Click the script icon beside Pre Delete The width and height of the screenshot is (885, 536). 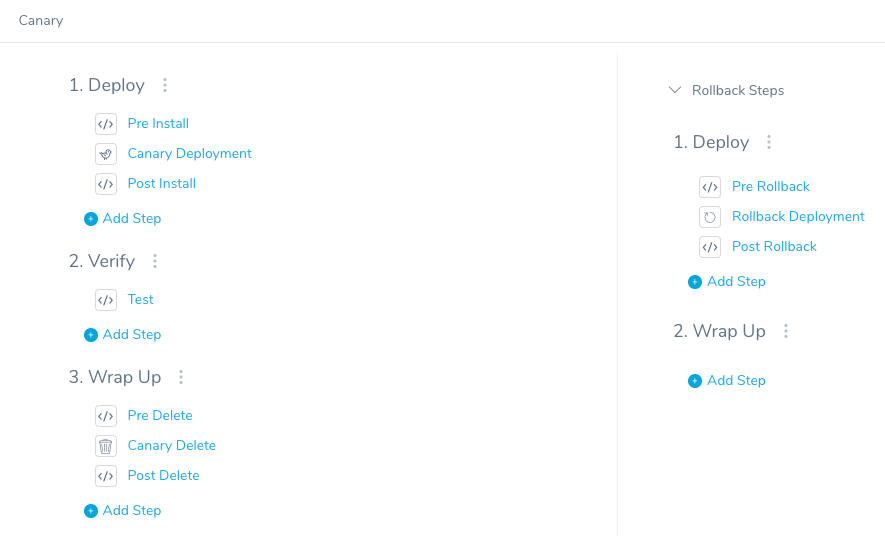click(106, 416)
